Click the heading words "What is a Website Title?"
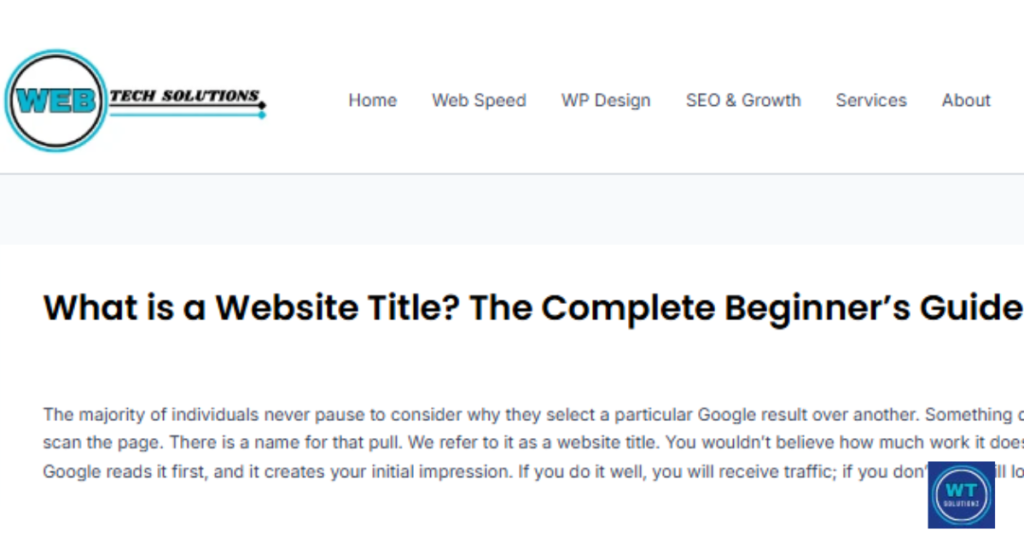The width and height of the screenshot is (1024, 555). [250, 308]
